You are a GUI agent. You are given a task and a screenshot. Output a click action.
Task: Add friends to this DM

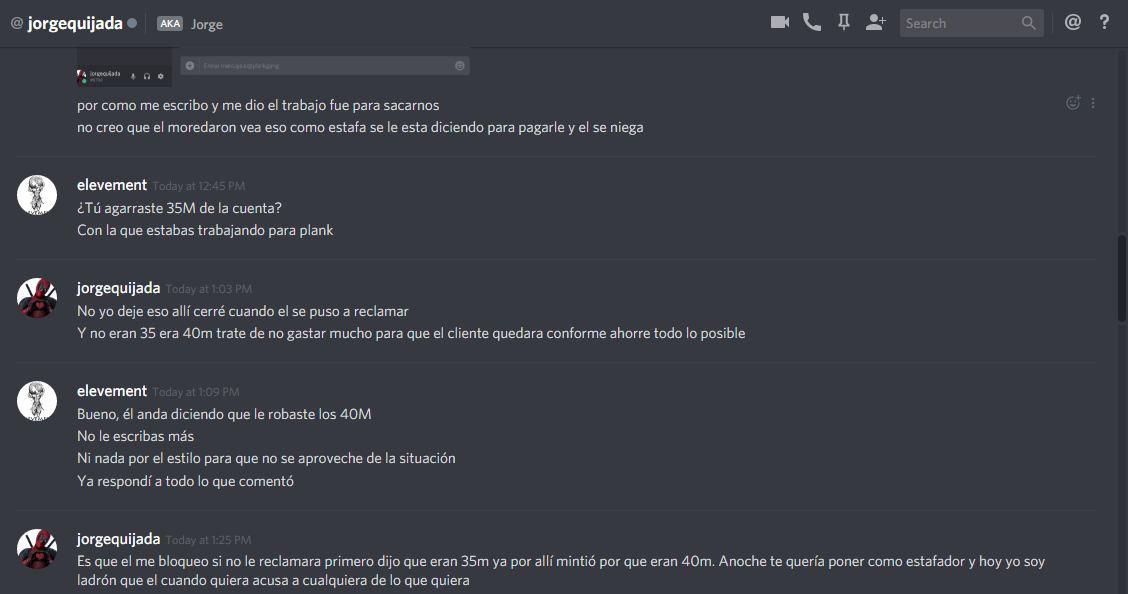(875, 22)
